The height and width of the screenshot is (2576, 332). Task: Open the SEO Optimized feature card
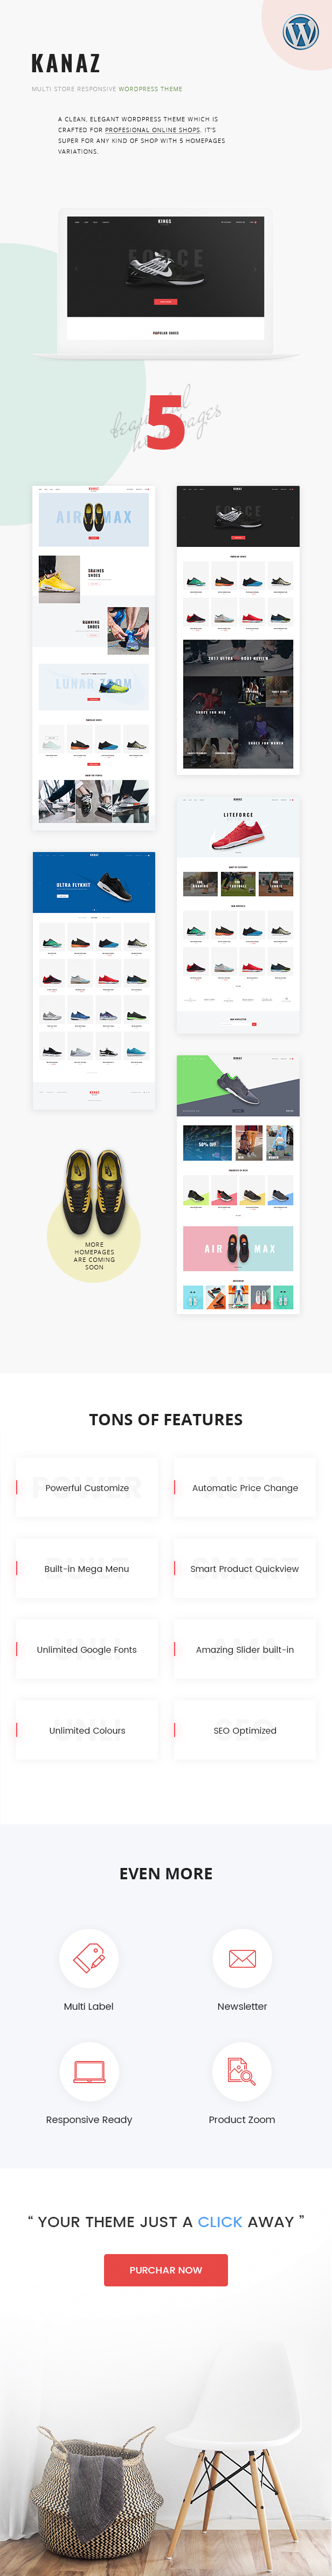click(245, 1730)
